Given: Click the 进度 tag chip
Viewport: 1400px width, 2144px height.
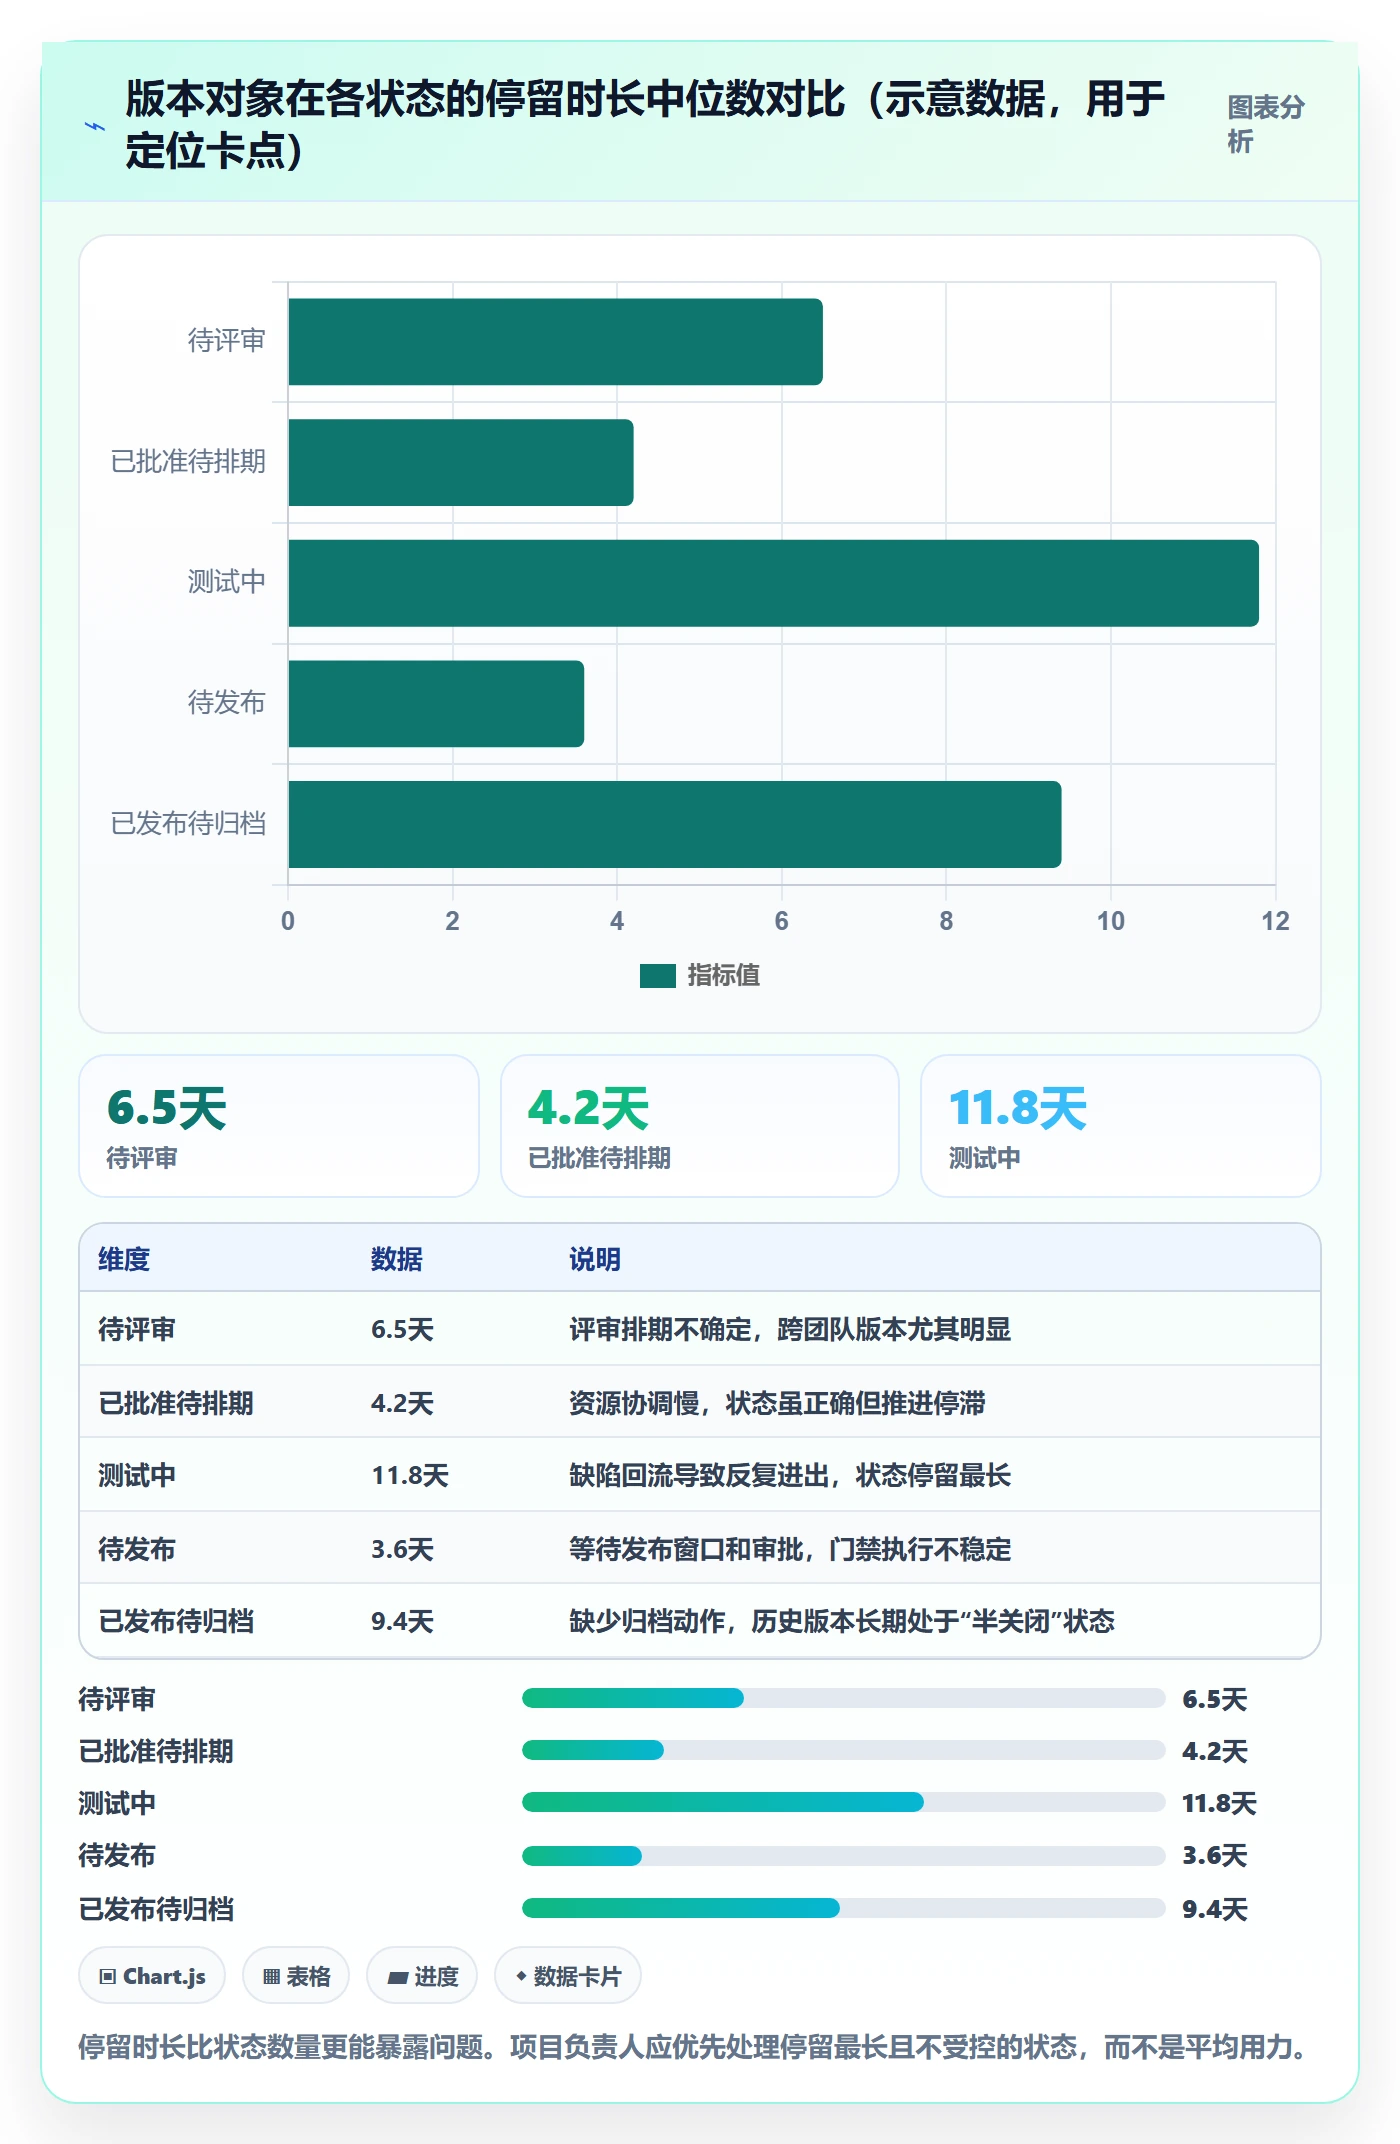Looking at the screenshot, I should [x=422, y=1976].
